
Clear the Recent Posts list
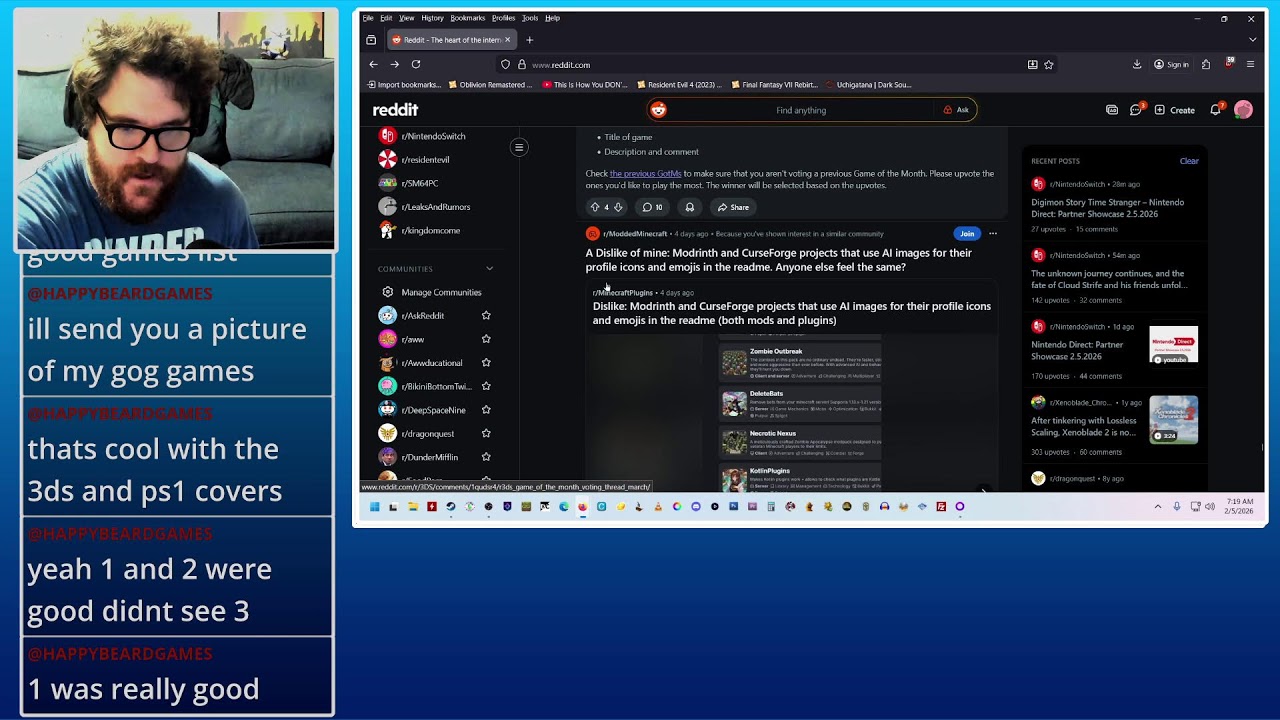pyautogui.click(x=1189, y=161)
